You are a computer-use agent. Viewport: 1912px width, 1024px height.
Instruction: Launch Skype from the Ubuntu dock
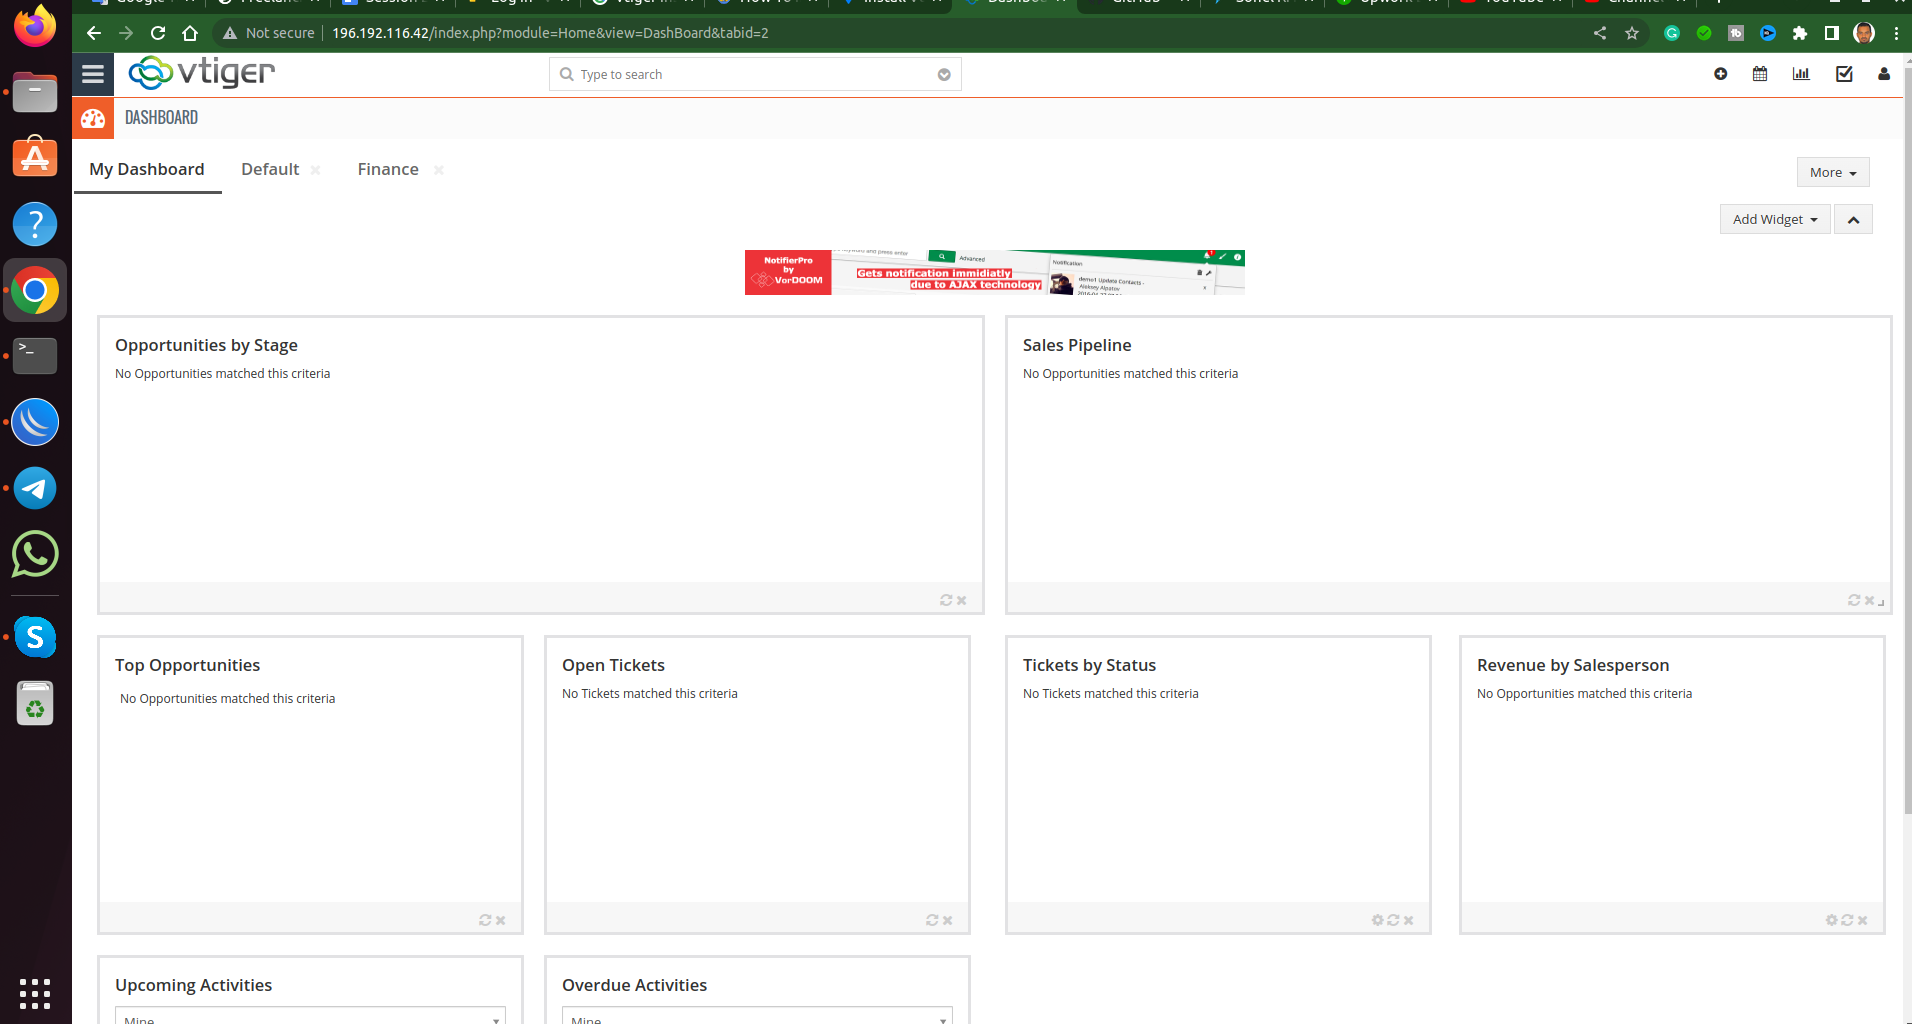click(35, 637)
